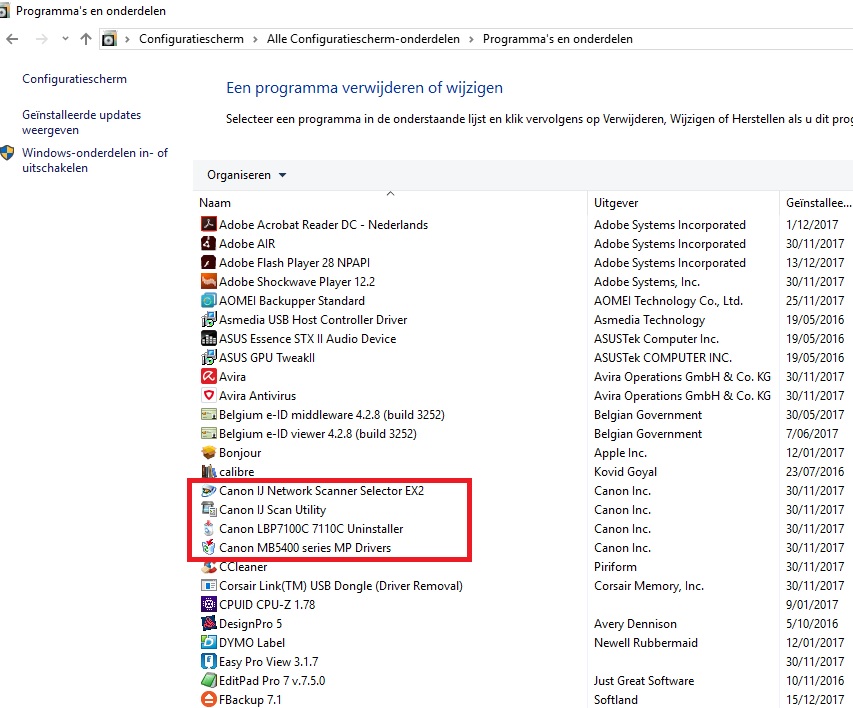Expand the chevron before Configuratiescherm breadcrumb
This screenshot has width=853, height=708.
tap(127, 39)
